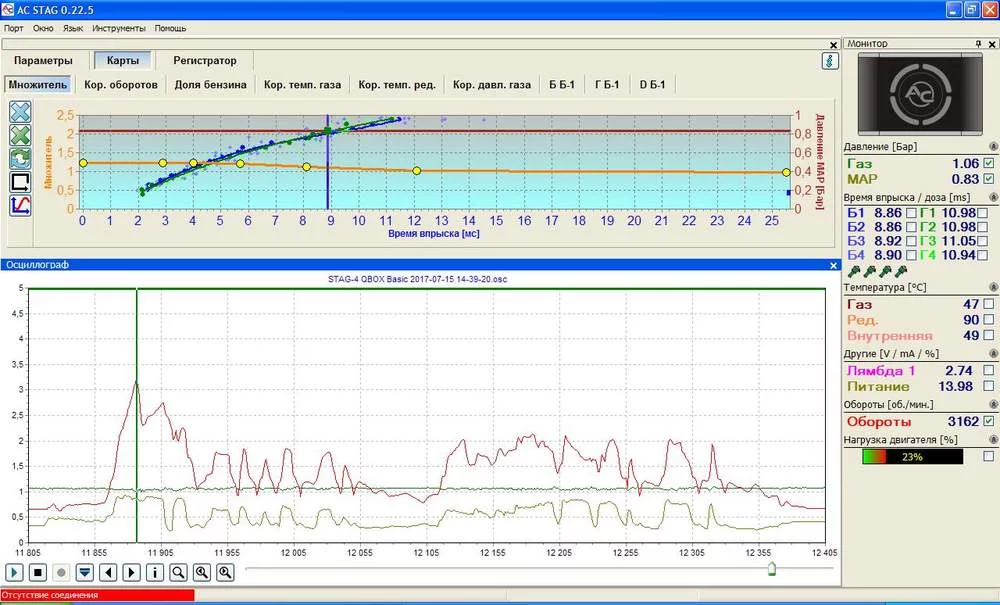Viewport: 1000px width, 605px height.
Task: Collapse the Давление [Бар] section
Action: coord(992,147)
